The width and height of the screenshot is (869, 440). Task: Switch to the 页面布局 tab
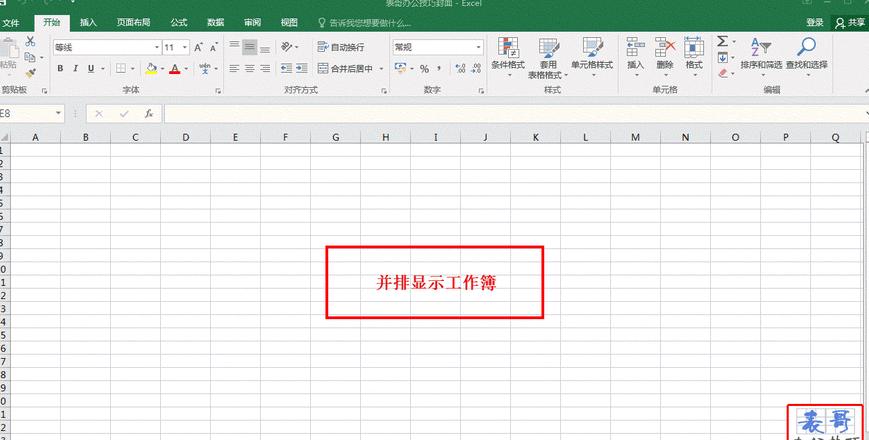pos(133,23)
